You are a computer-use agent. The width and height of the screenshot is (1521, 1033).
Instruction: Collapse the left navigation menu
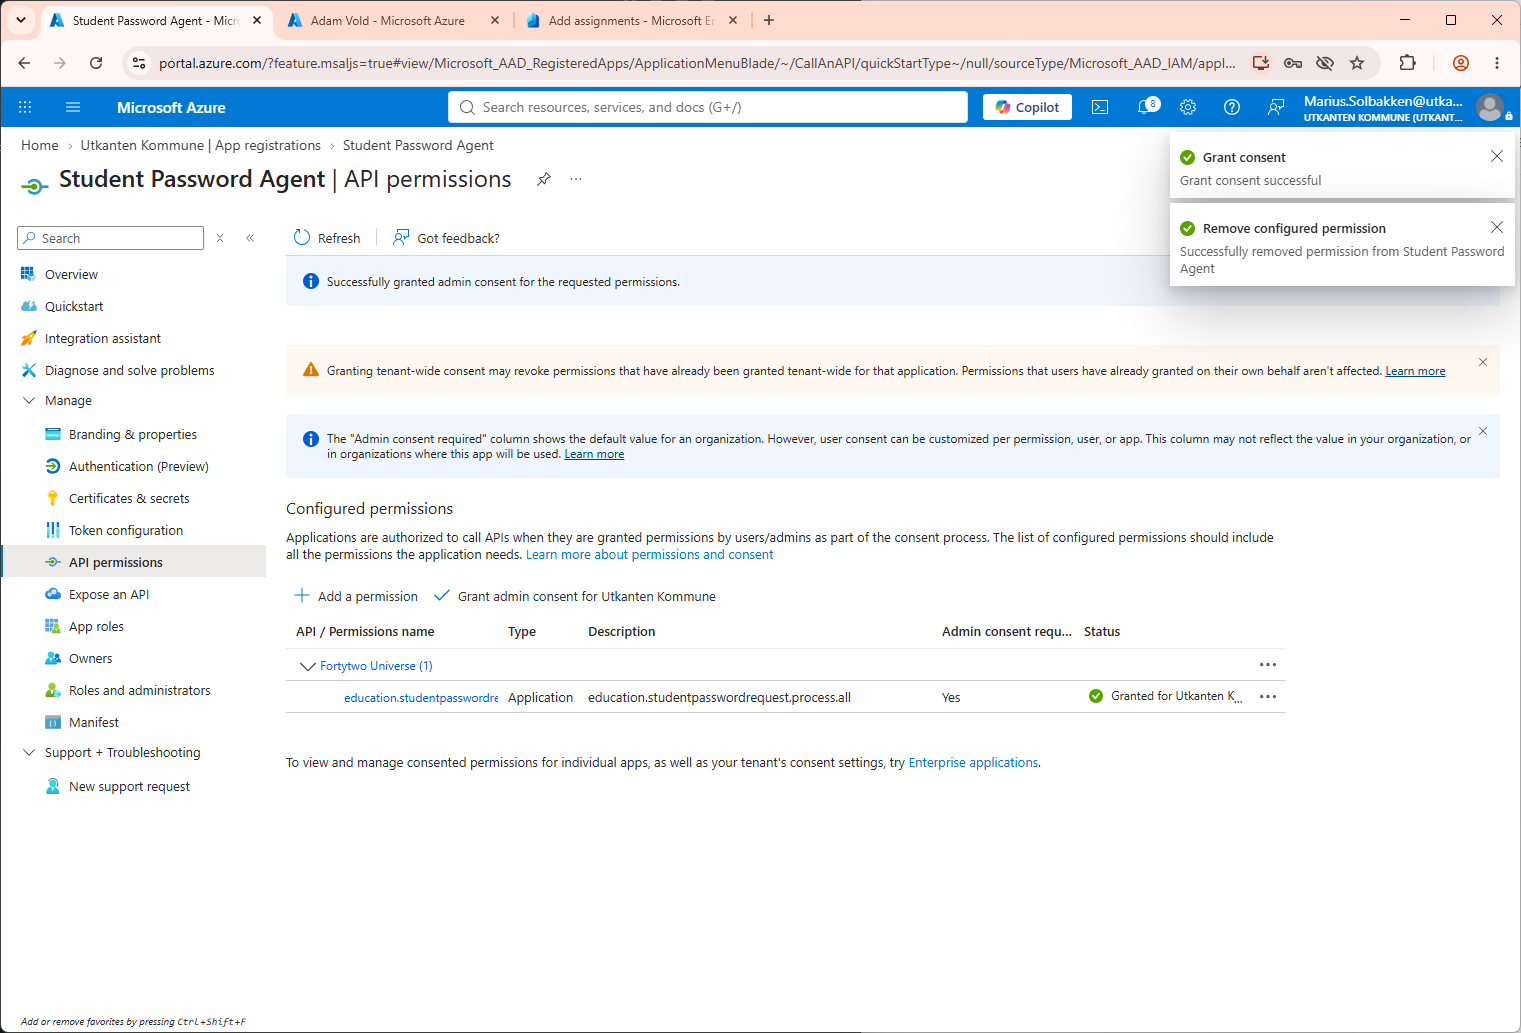(x=250, y=238)
